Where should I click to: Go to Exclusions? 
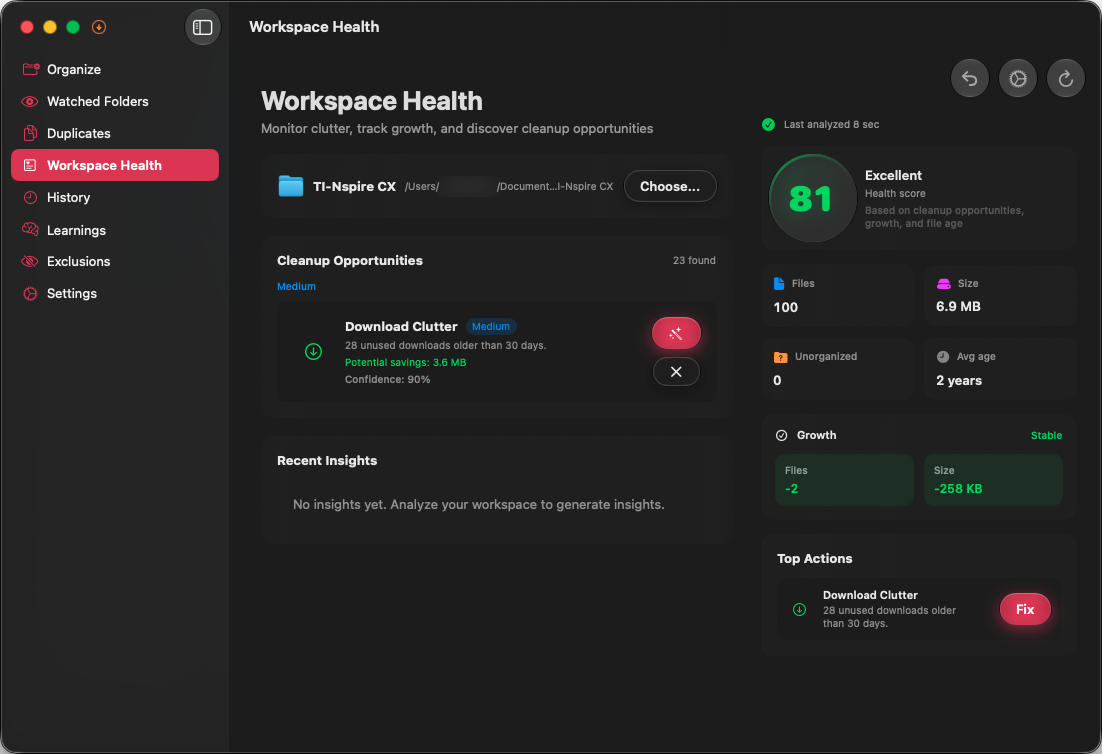(115, 261)
